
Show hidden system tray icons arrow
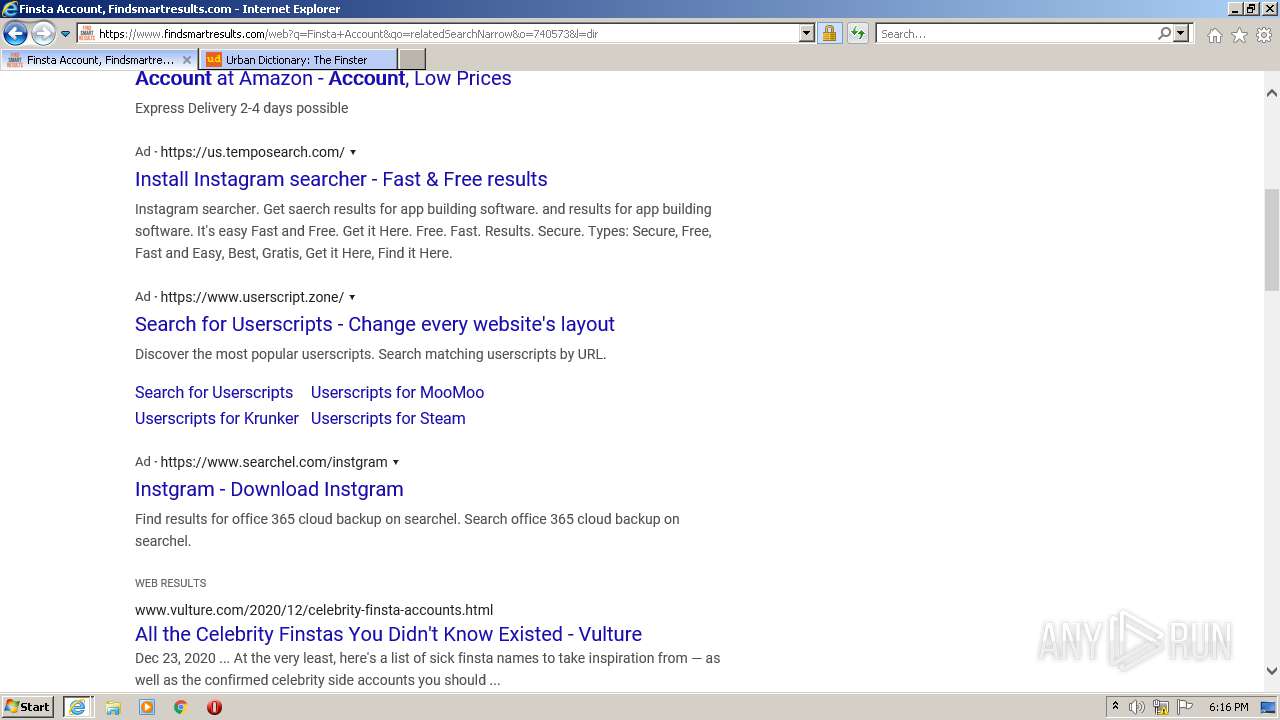coord(1115,707)
